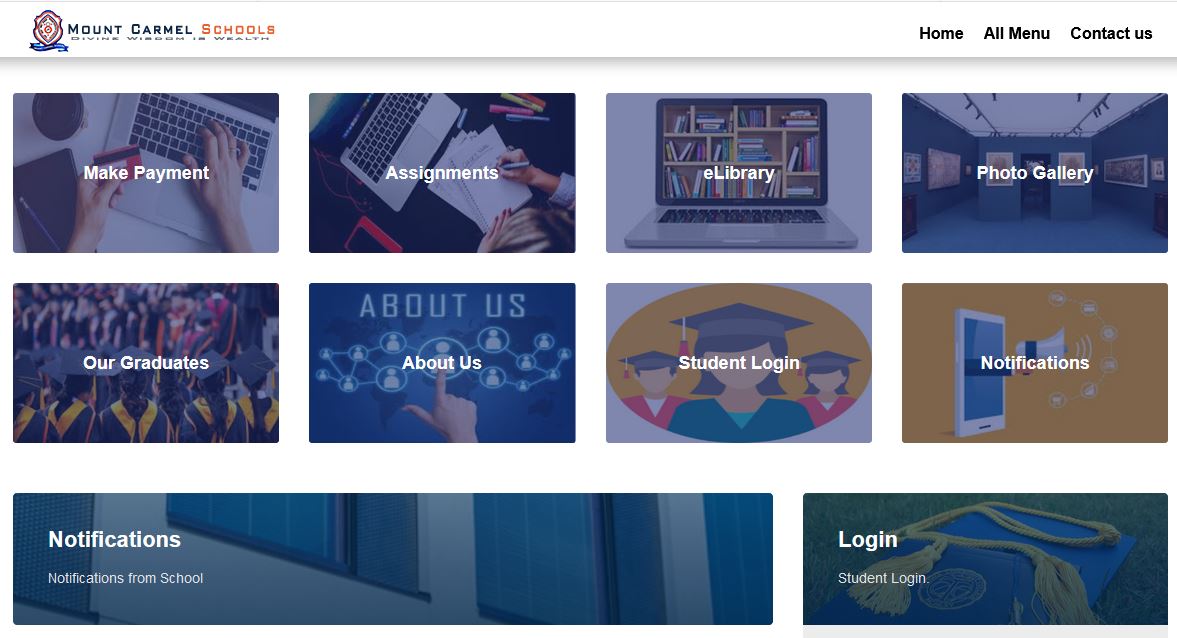1177x638 pixels.
Task: Click the 'Notifications from School' subtitle text
Action: (125, 578)
